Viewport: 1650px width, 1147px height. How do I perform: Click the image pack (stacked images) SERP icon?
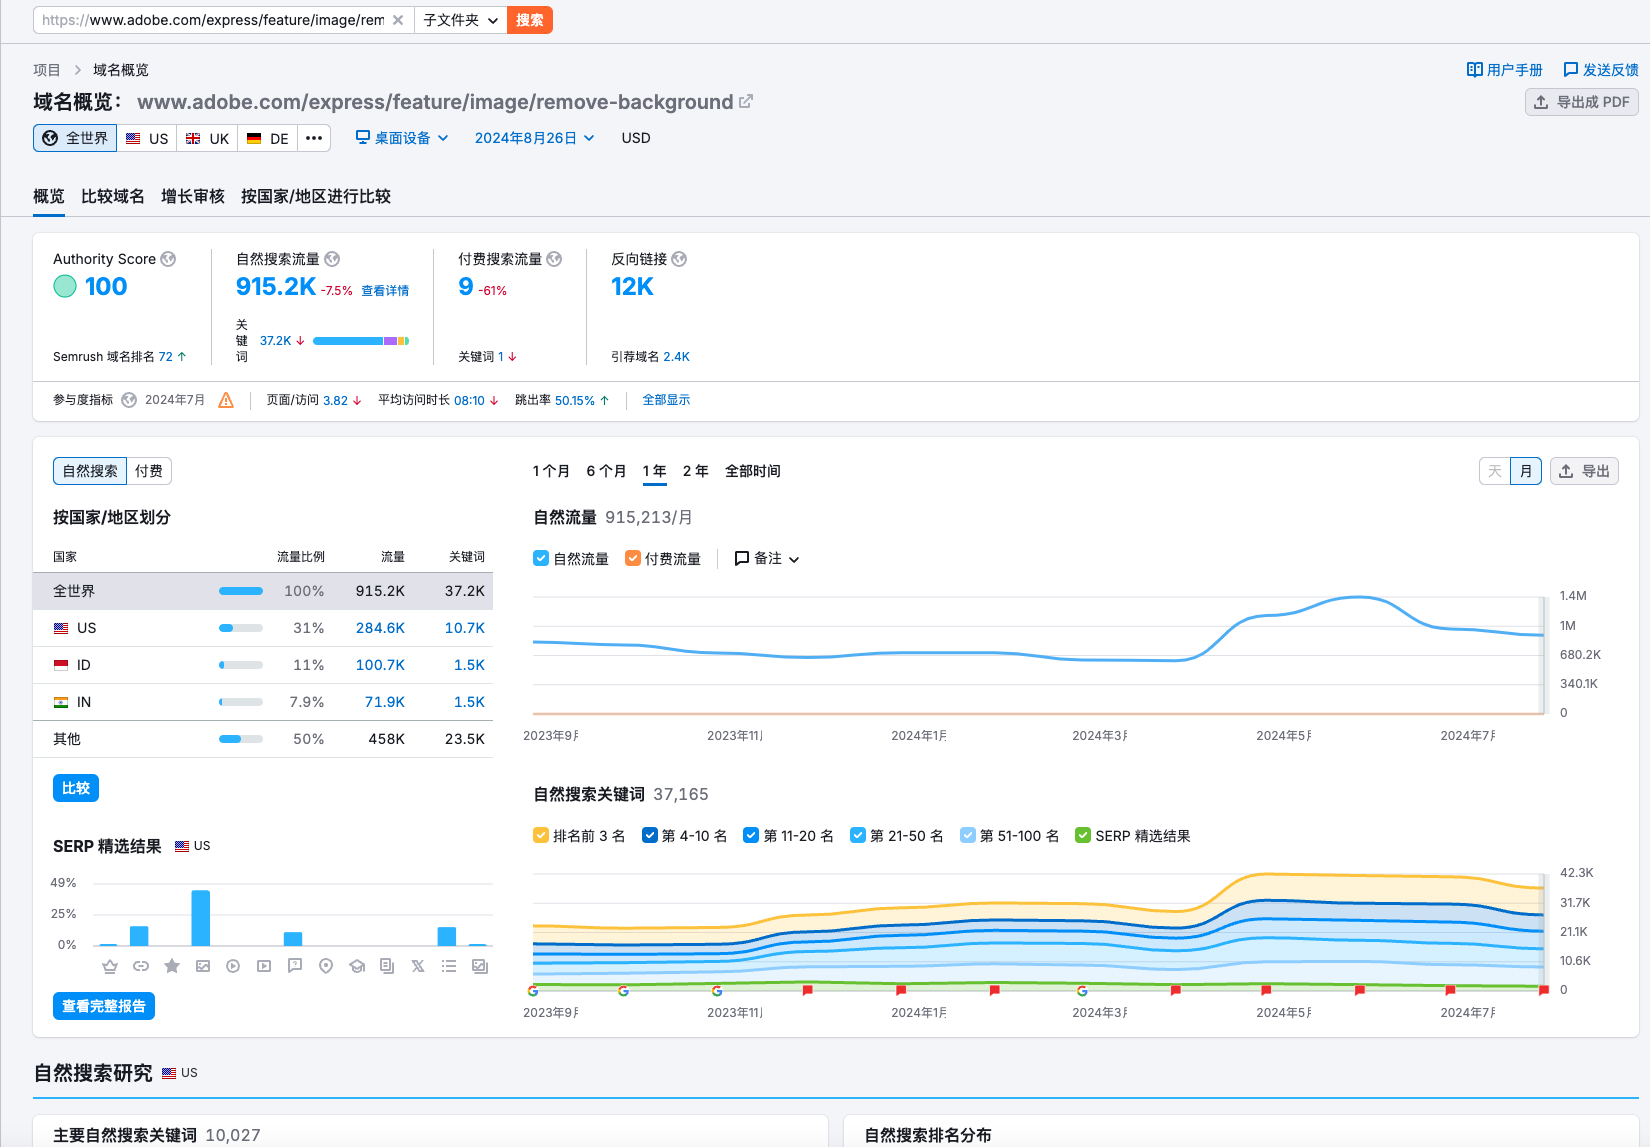pyautogui.click(x=480, y=966)
